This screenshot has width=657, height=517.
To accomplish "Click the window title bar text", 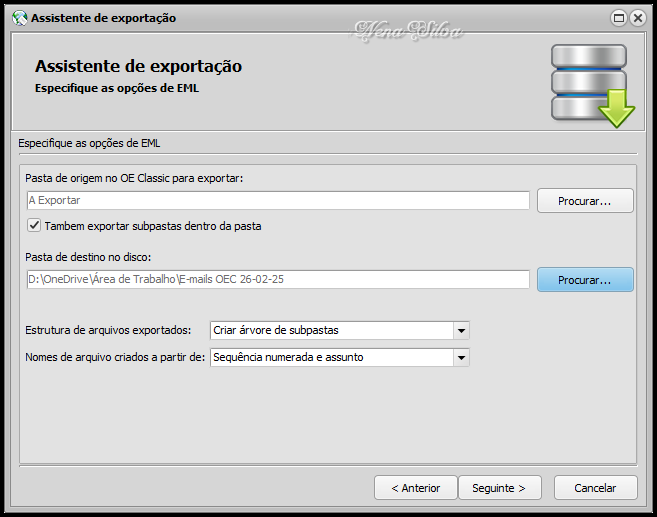I will (104, 18).
